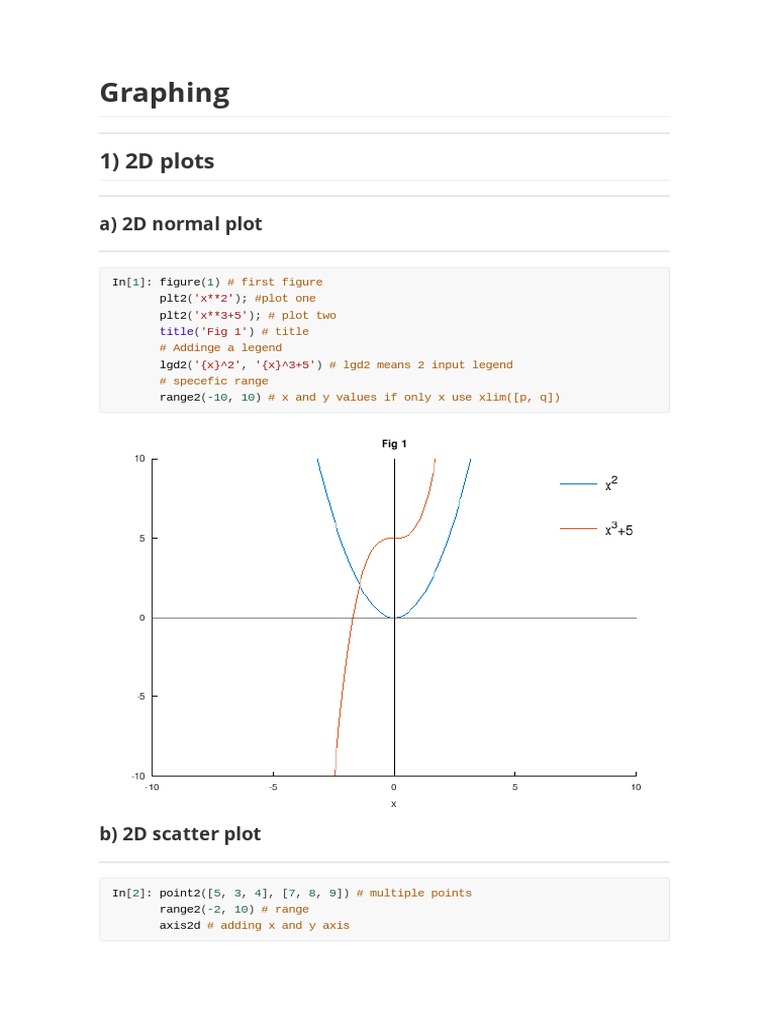Click the y-axis tick label '5'
768x1024 pixels.
(x=142, y=538)
